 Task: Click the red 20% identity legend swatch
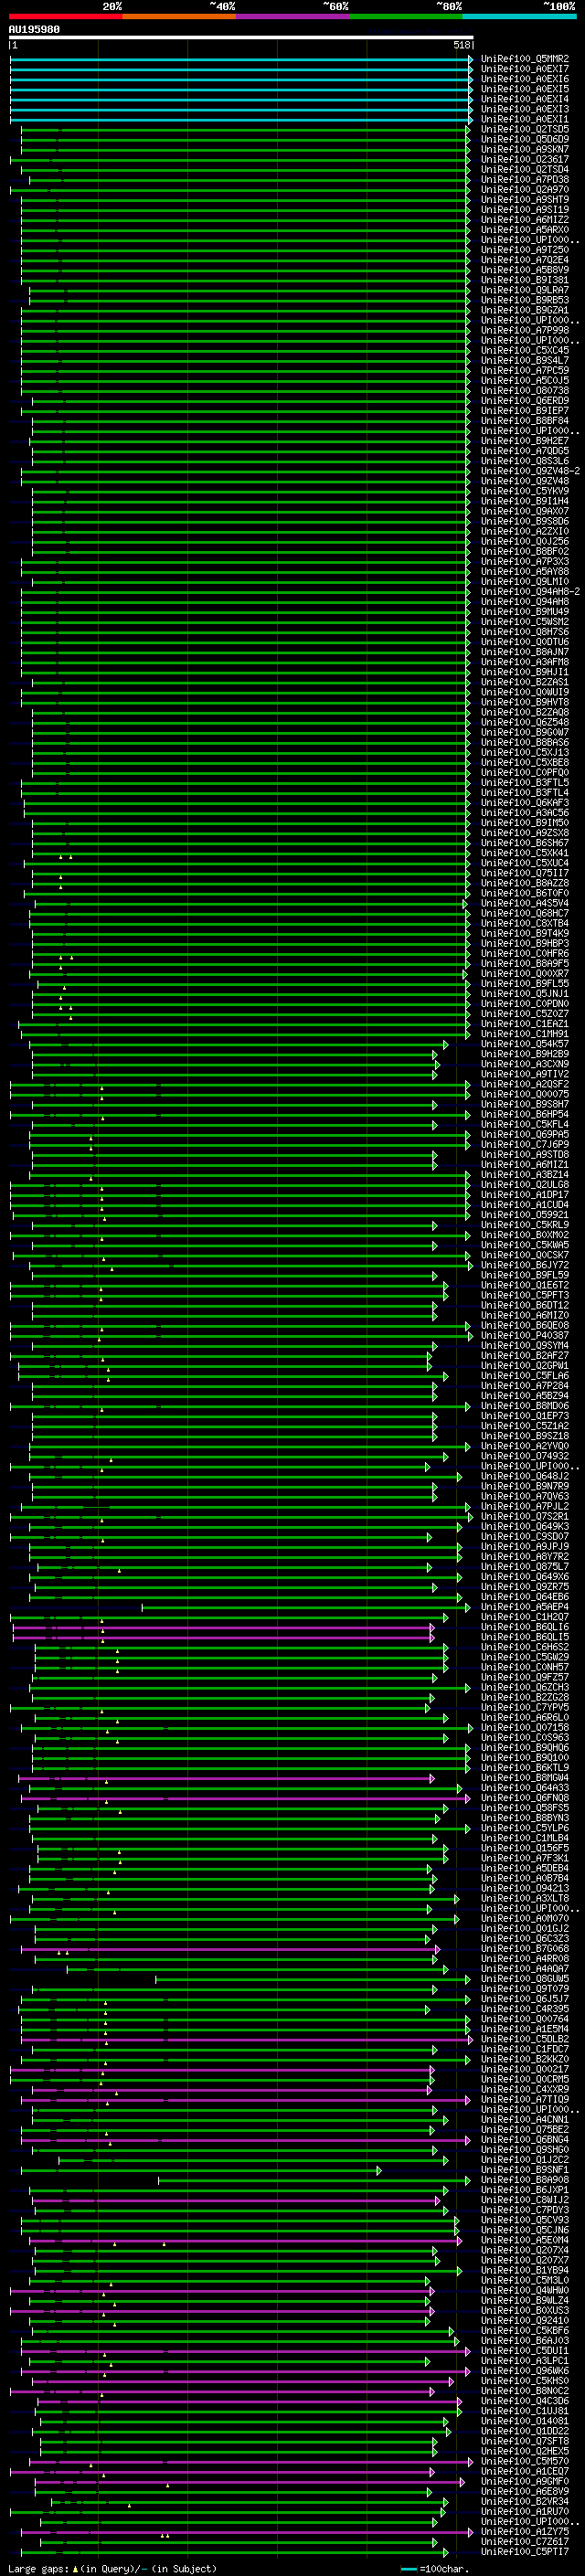coord(65,16)
